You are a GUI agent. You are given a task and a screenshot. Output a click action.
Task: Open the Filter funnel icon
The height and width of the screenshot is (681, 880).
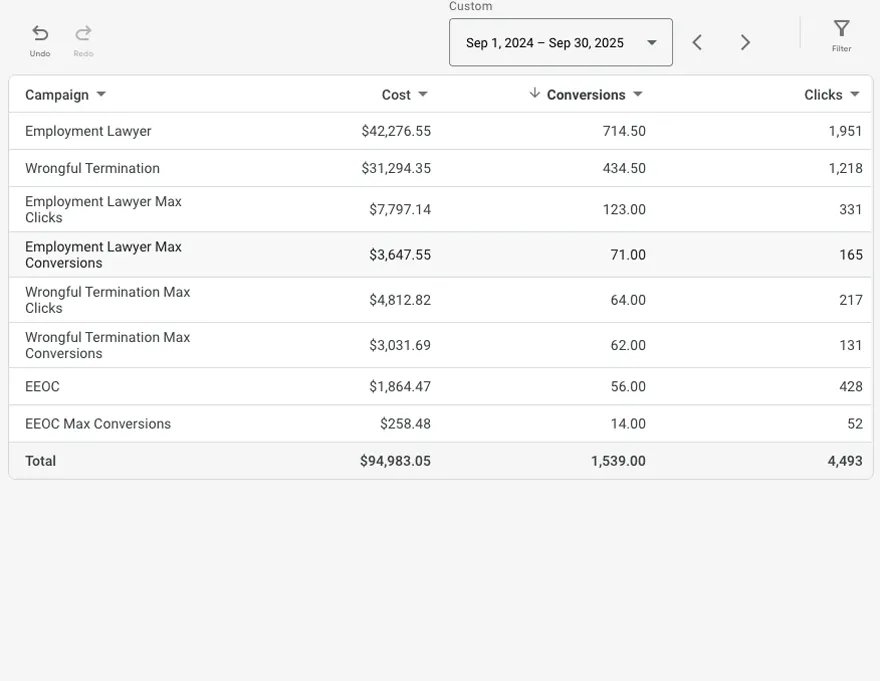point(842,29)
